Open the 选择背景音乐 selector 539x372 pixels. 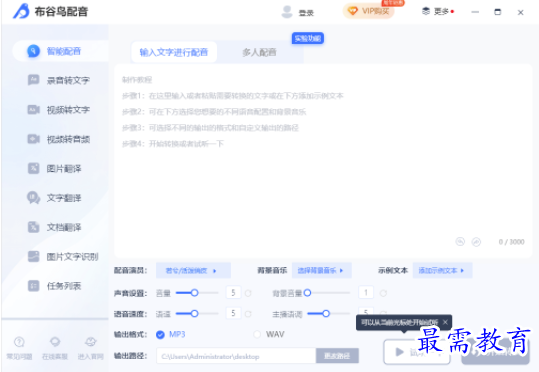click(322, 271)
